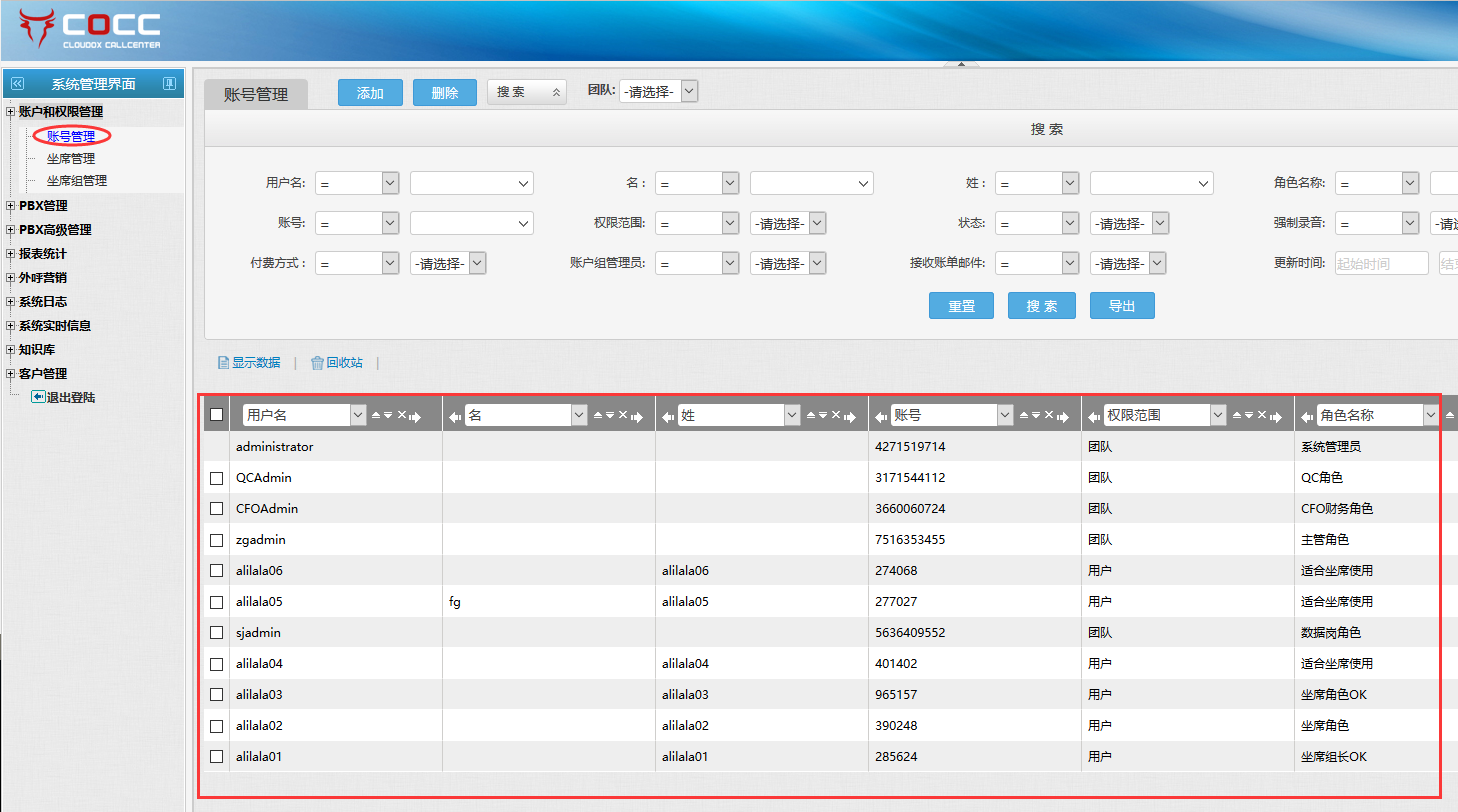Expand the PBX管理 tree node
Screen dimensions: 1458x812
pyautogui.click(x=10, y=206)
